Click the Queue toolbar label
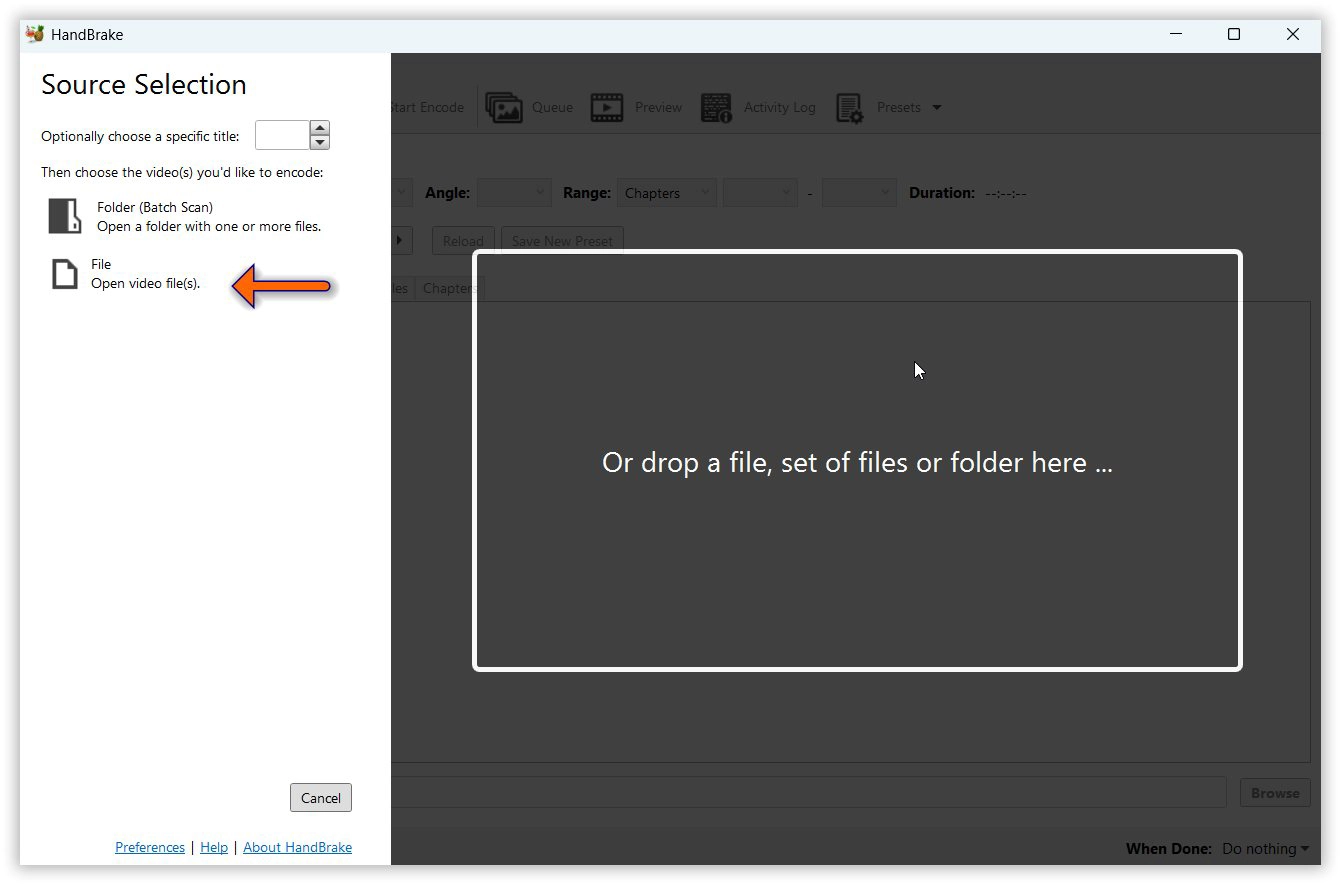 click(552, 107)
